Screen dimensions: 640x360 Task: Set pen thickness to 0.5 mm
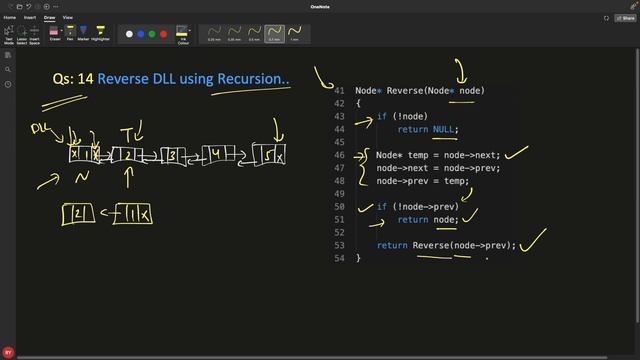254,33
